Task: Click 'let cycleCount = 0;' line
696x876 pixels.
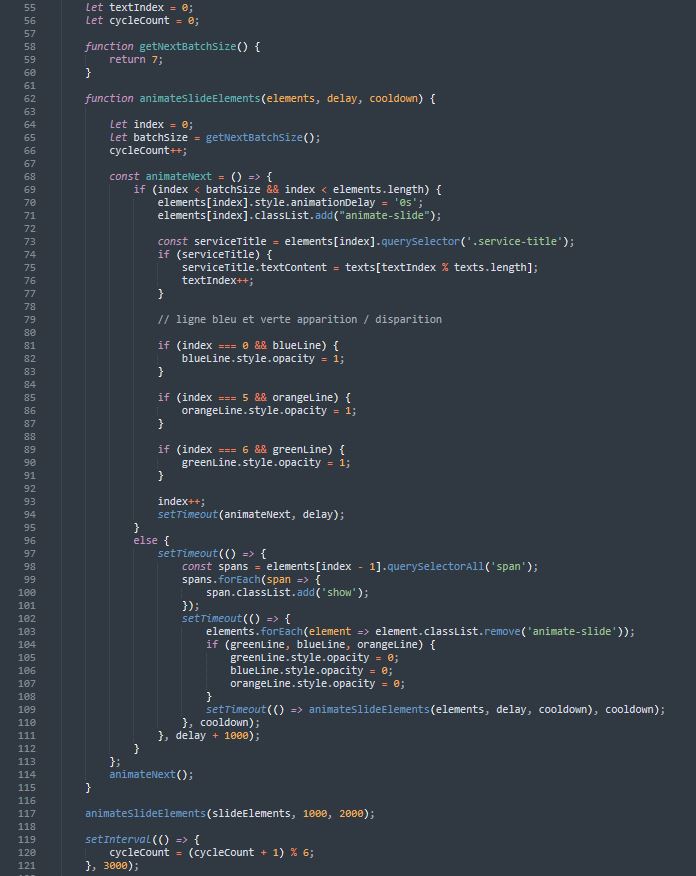Action: (x=142, y=20)
